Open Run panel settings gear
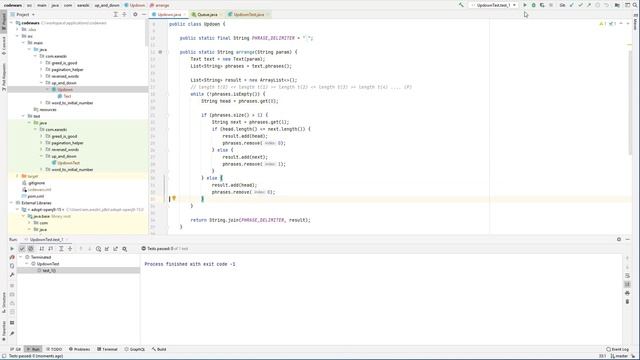Viewport: 640px width, 360px height. coord(619,239)
